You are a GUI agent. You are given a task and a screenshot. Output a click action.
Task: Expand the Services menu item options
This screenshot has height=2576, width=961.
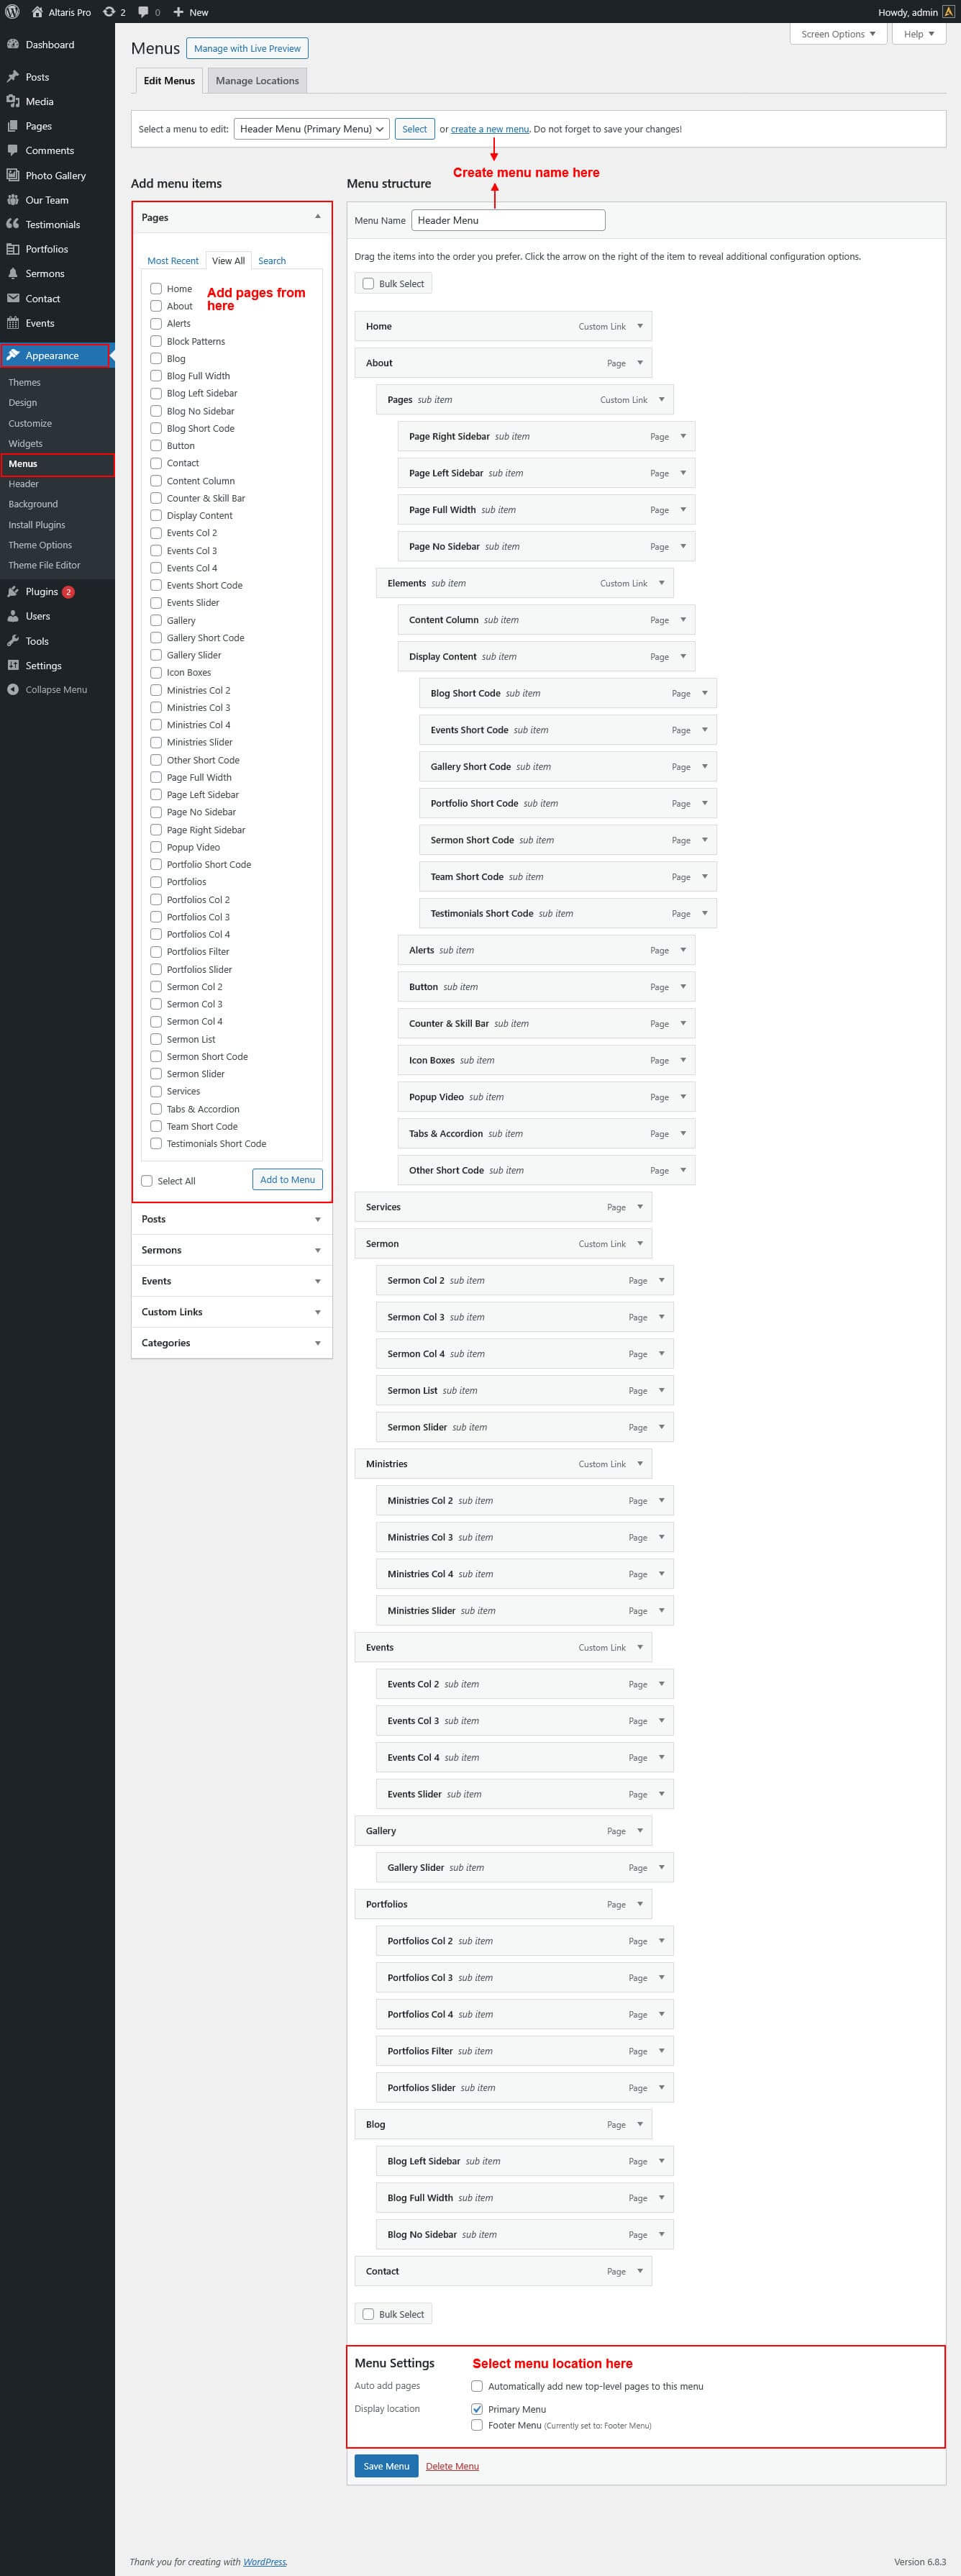[x=640, y=1206]
